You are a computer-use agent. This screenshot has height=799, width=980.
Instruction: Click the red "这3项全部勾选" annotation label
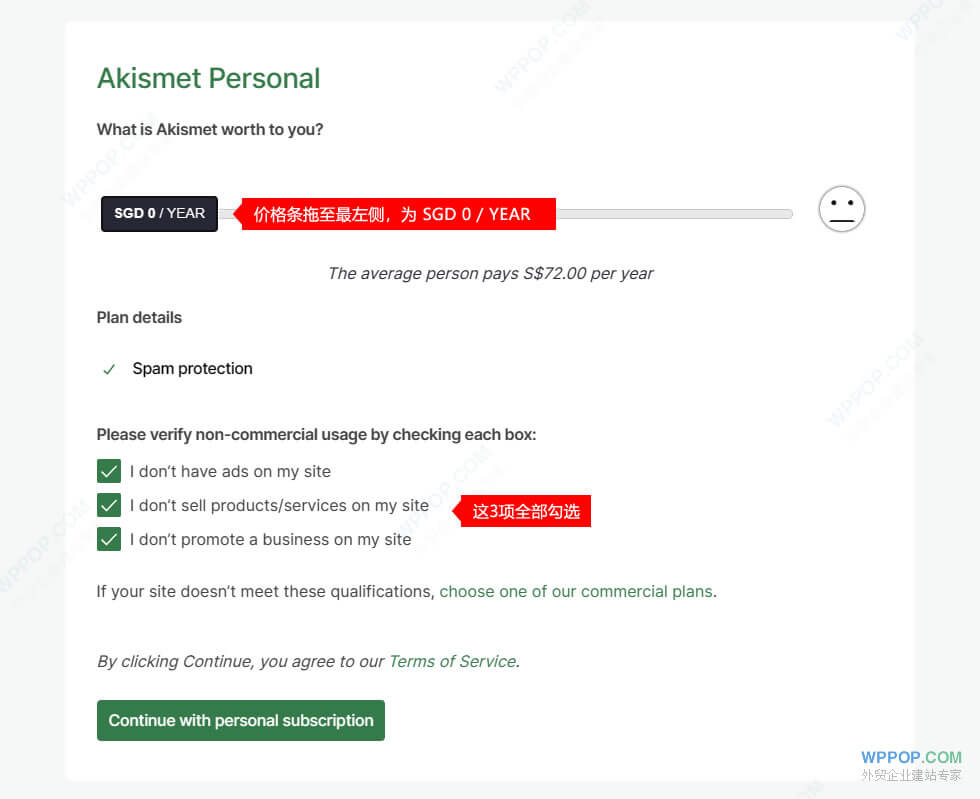(525, 511)
